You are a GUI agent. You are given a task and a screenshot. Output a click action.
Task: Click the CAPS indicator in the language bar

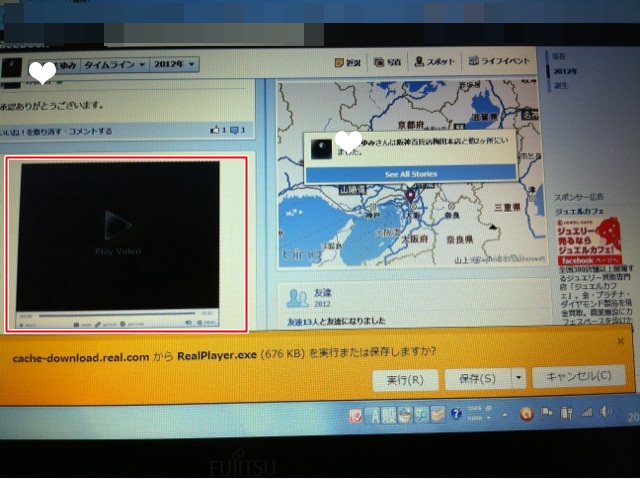(x=474, y=408)
